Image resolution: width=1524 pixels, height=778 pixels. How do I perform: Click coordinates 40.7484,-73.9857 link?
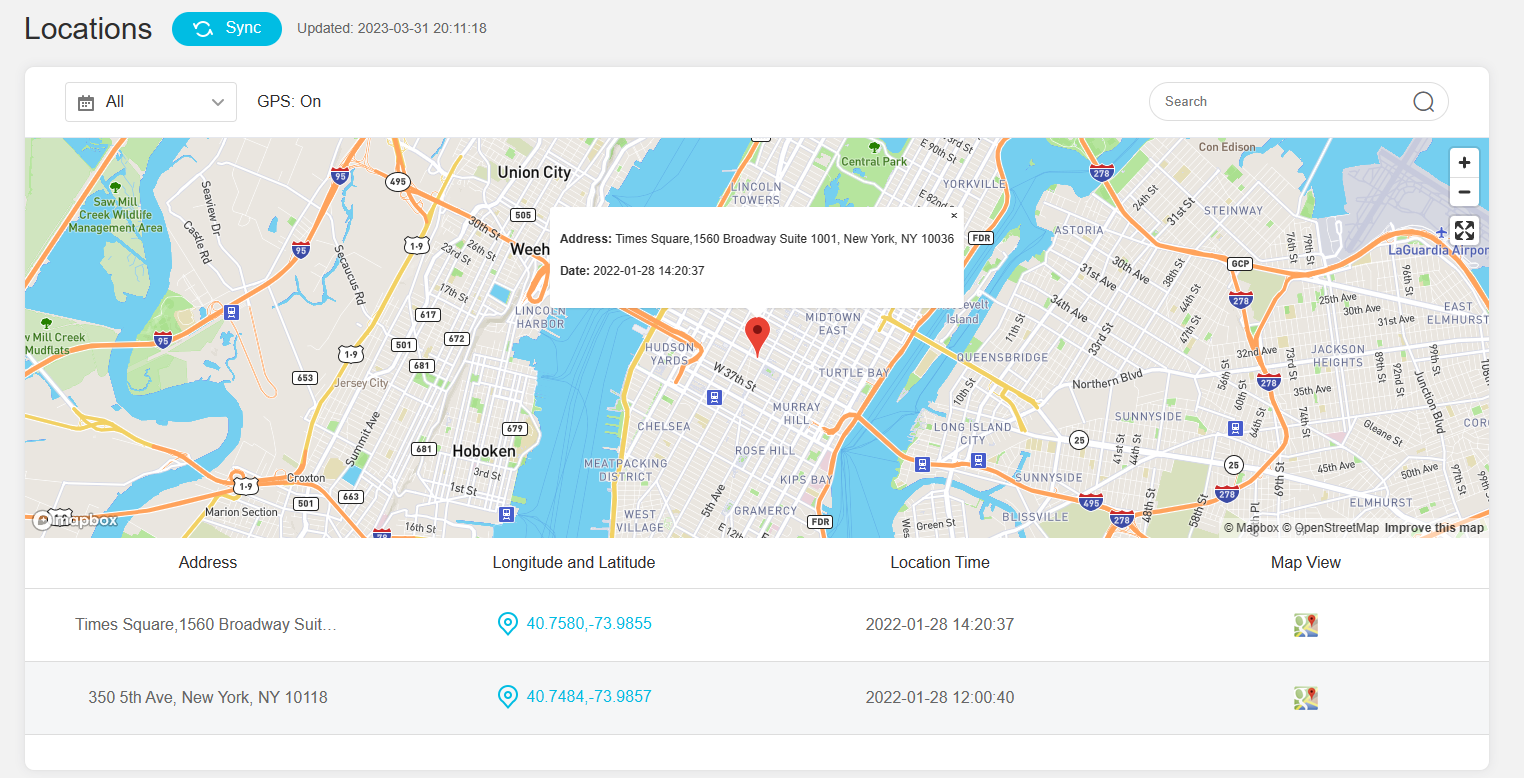pyautogui.click(x=589, y=697)
